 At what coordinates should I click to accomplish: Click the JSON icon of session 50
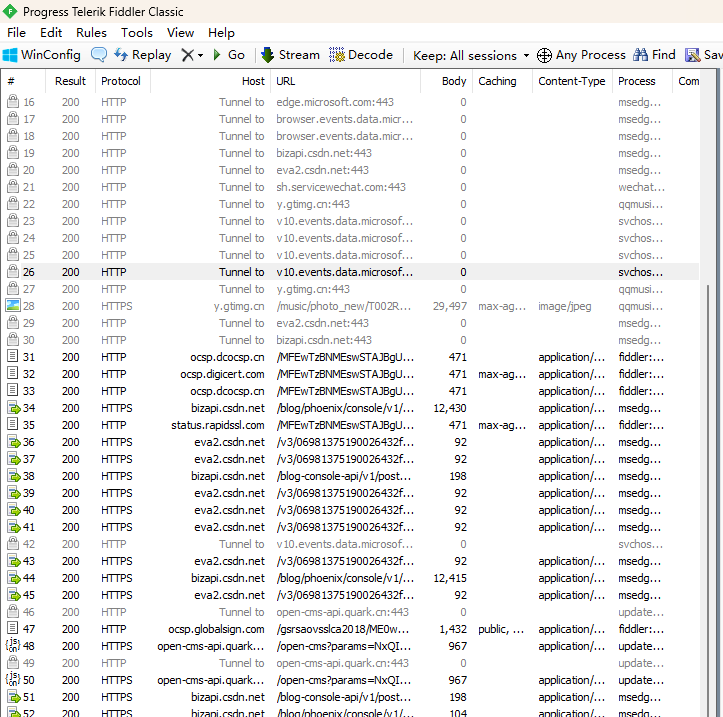click(13, 679)
